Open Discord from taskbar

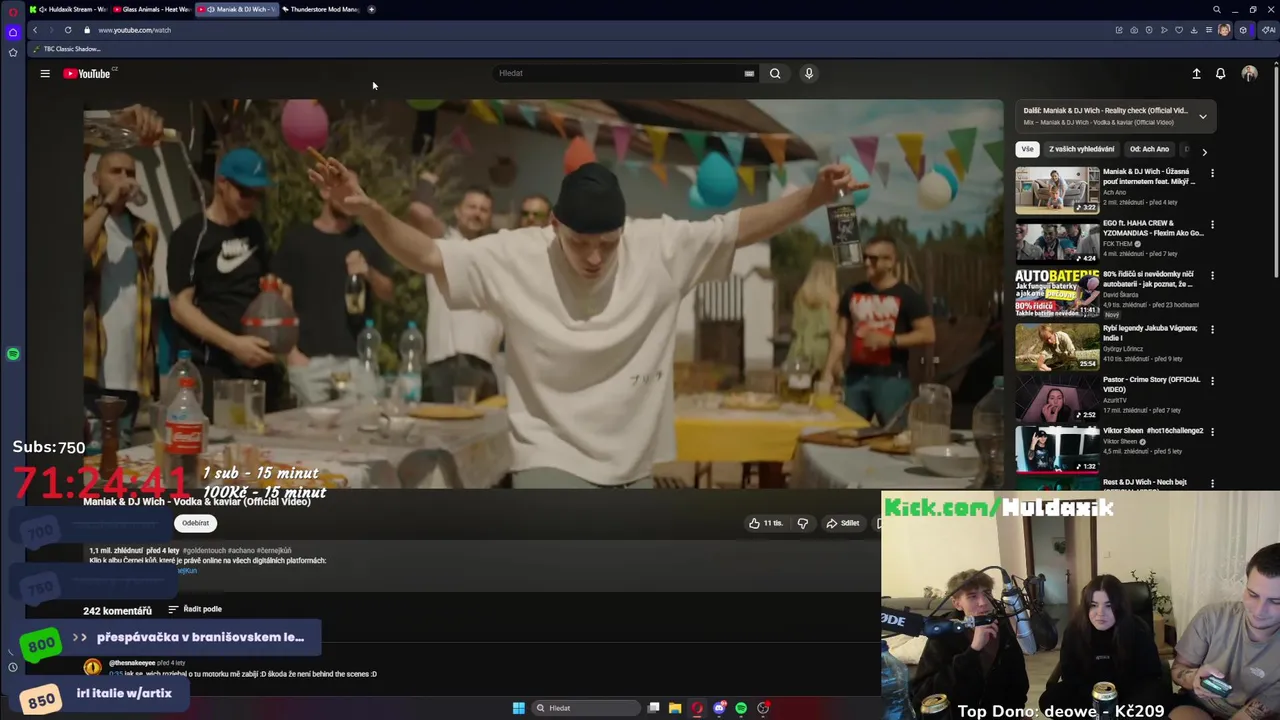(x=719, y=708)
